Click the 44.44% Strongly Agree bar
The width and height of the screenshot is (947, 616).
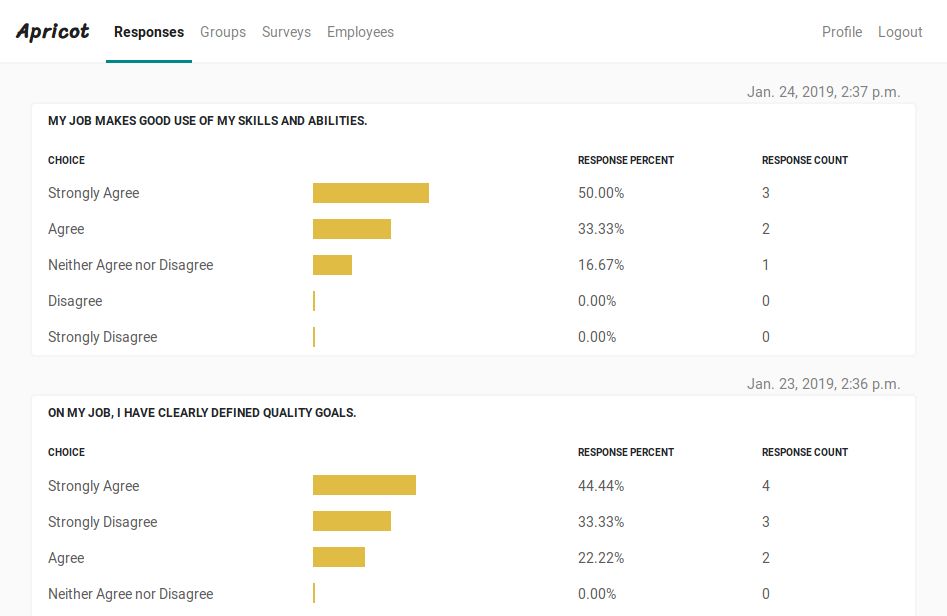[x=364, y=486]
